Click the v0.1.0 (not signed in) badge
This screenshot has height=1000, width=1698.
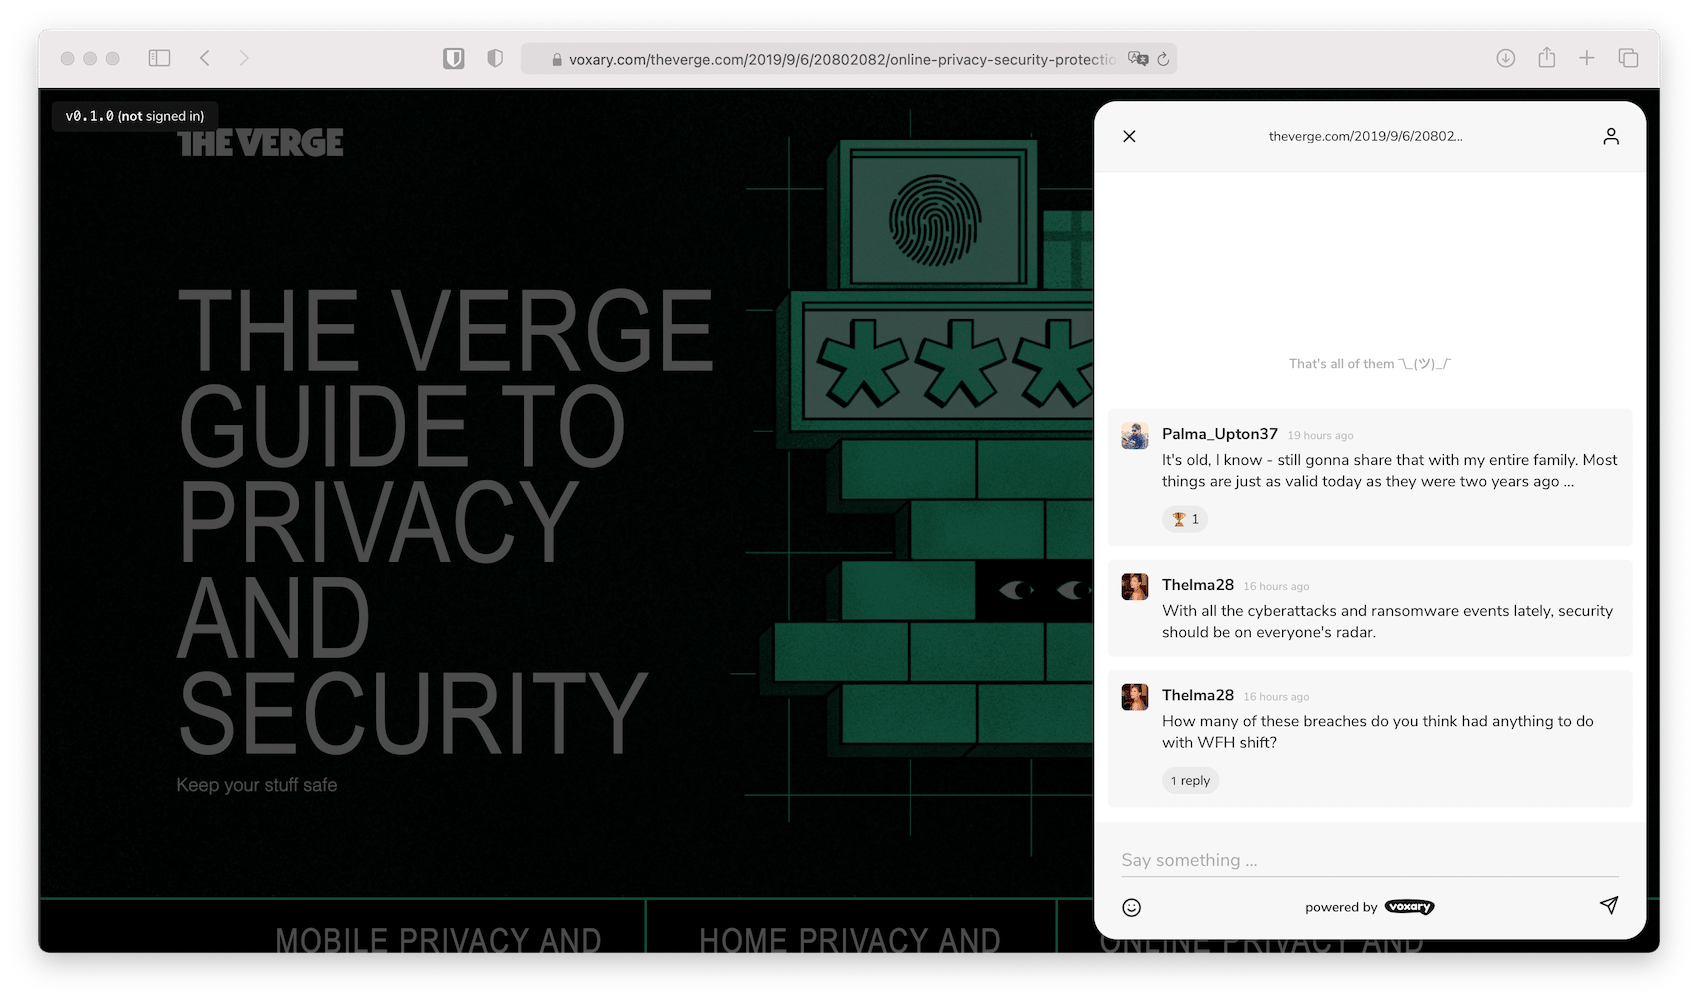(135, 116)
